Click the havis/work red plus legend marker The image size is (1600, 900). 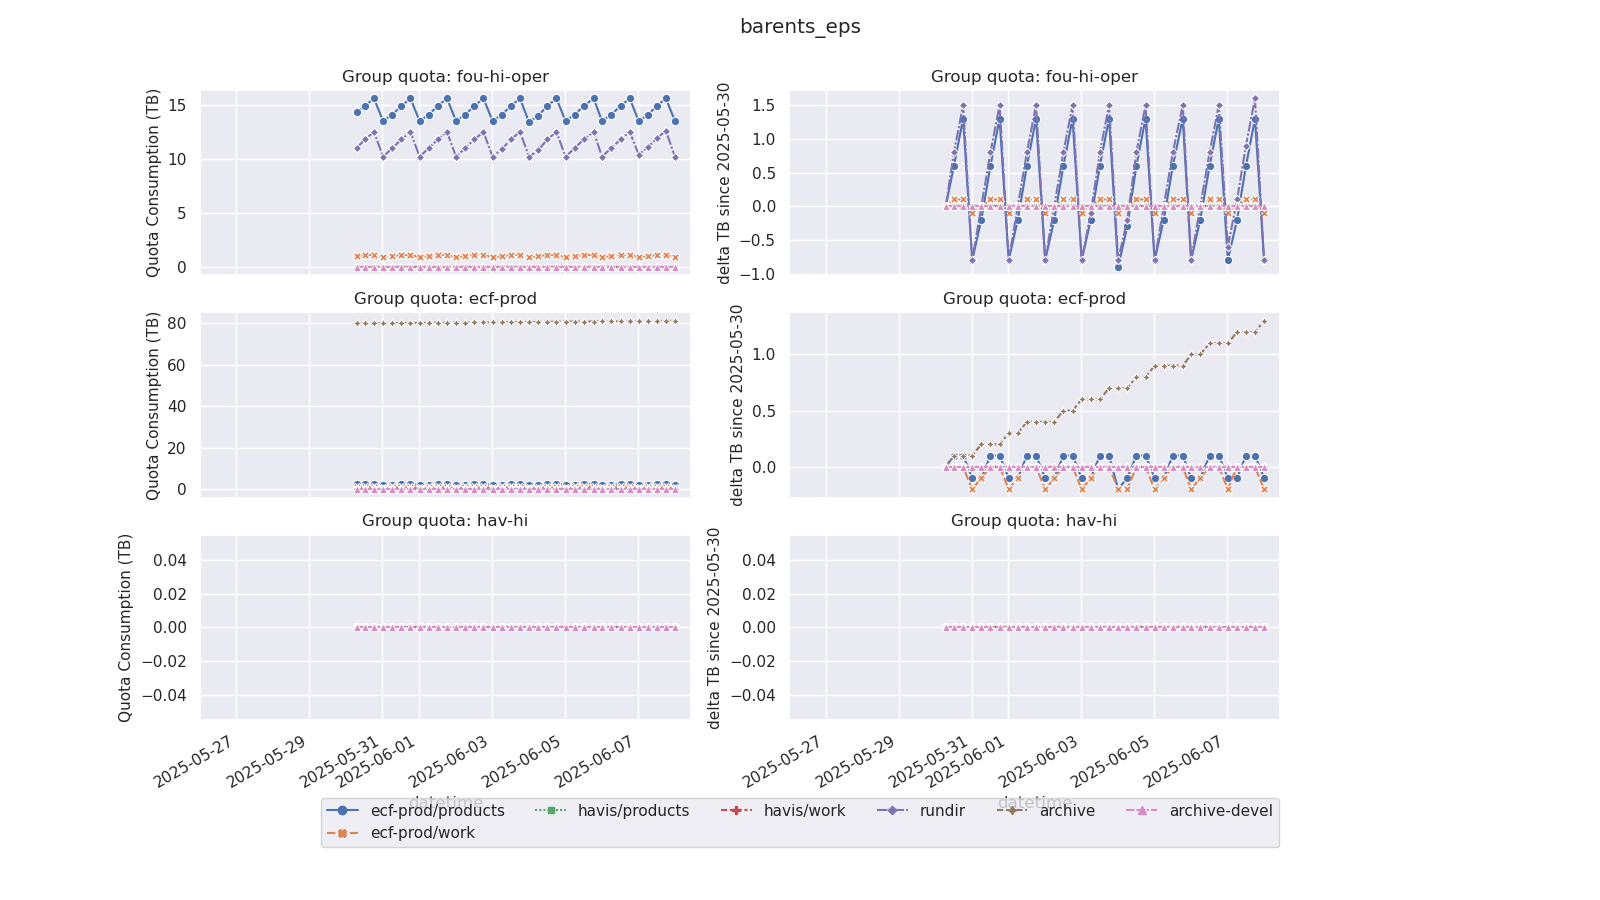[736, 811]
